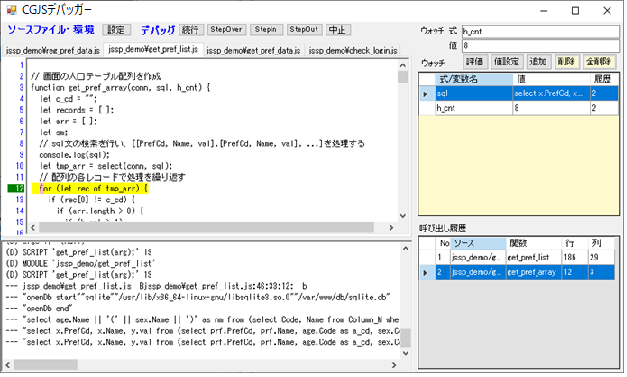This screenshot has height=377, width=627.
Task: Open the 設定 settings button
Action: tap(116, 30)
